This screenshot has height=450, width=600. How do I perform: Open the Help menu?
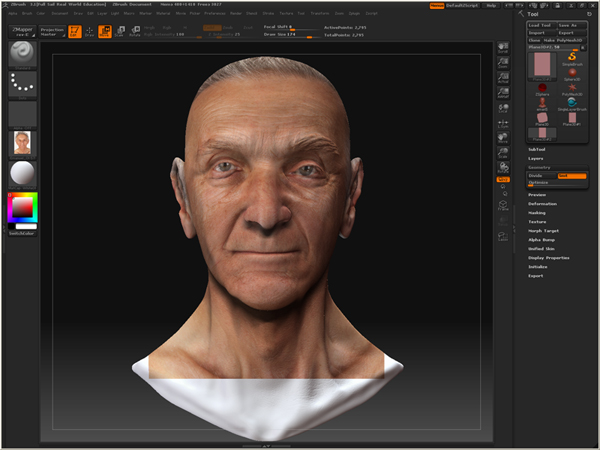tap(490, 5)
